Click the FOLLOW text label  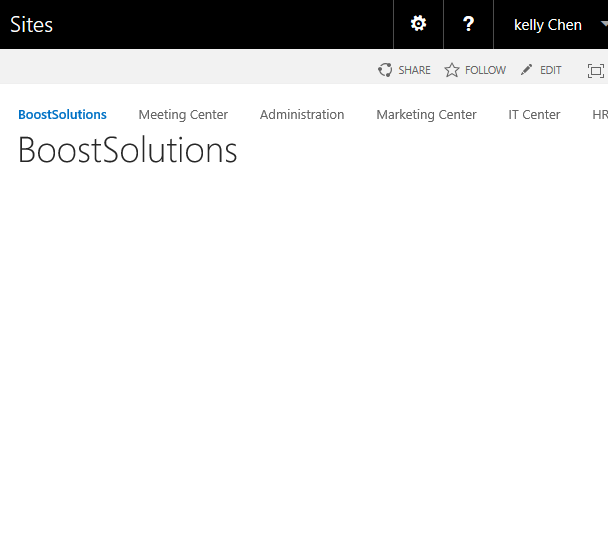pyautogui.click(x=485, y=70)
